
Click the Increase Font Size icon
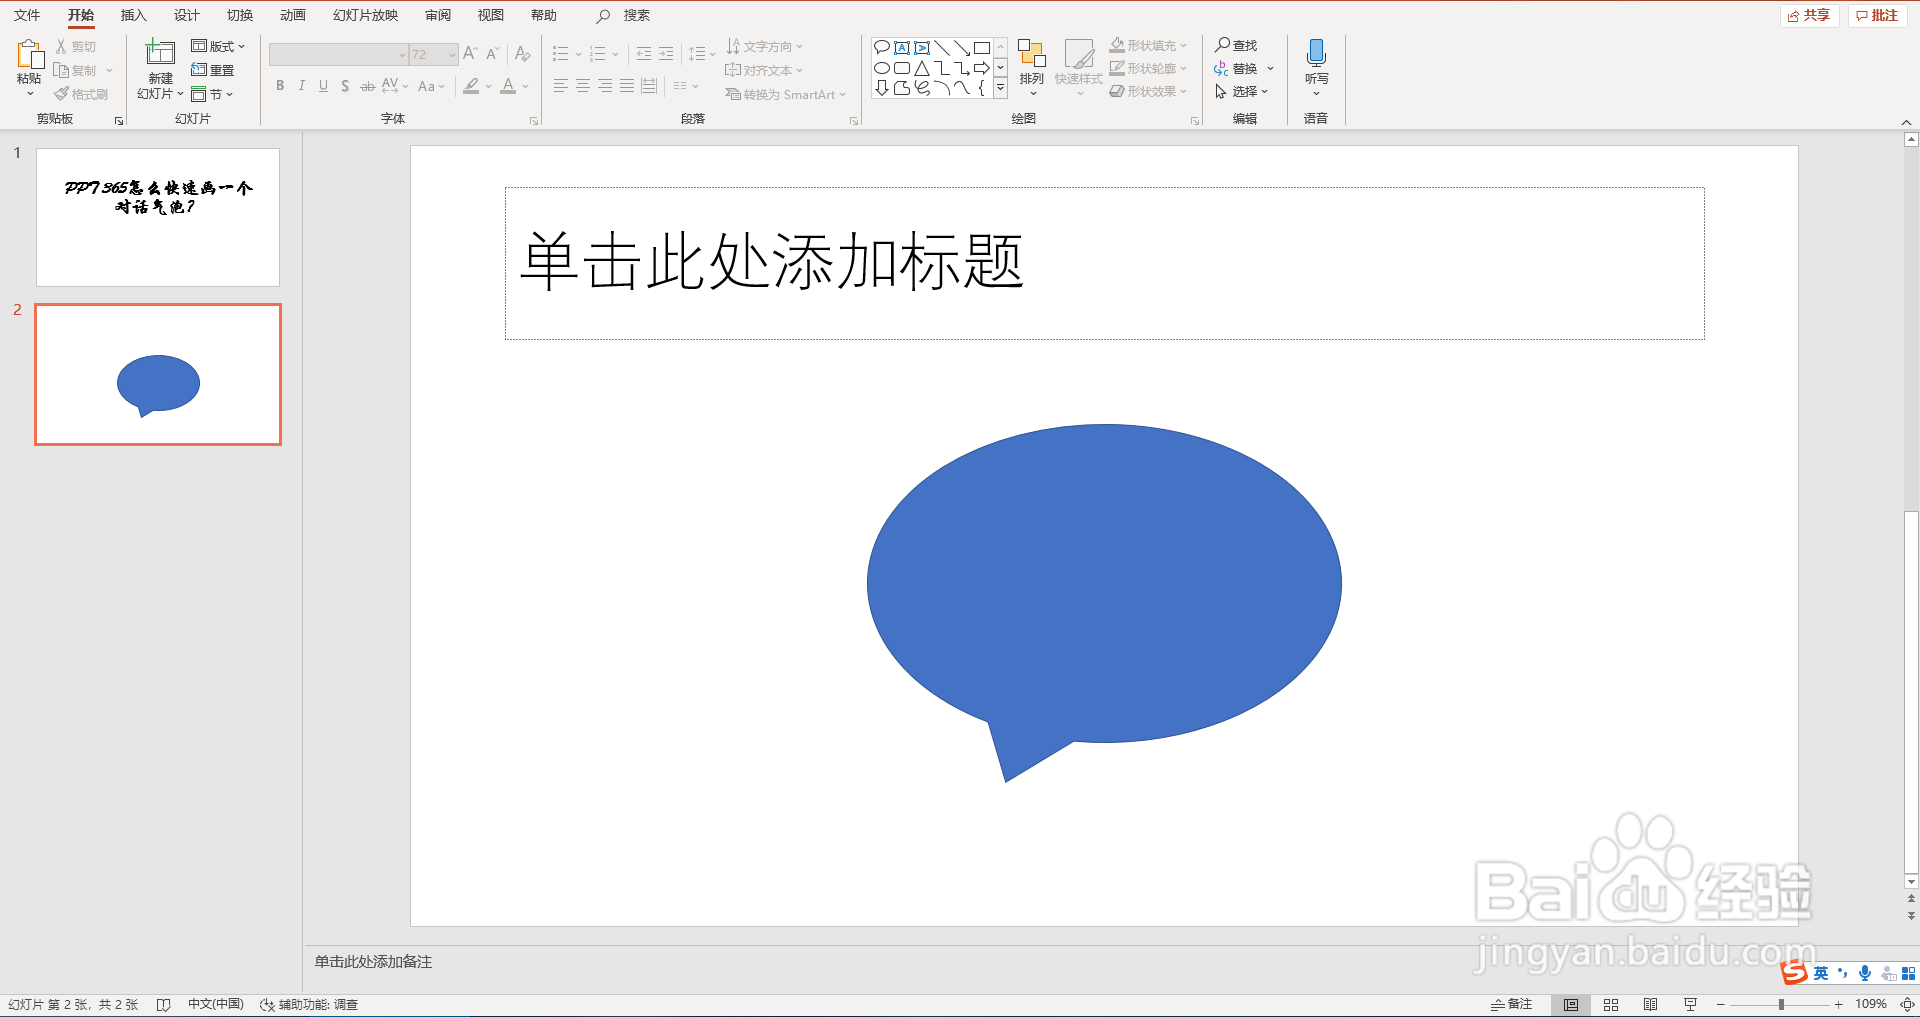tap(470, 54)
